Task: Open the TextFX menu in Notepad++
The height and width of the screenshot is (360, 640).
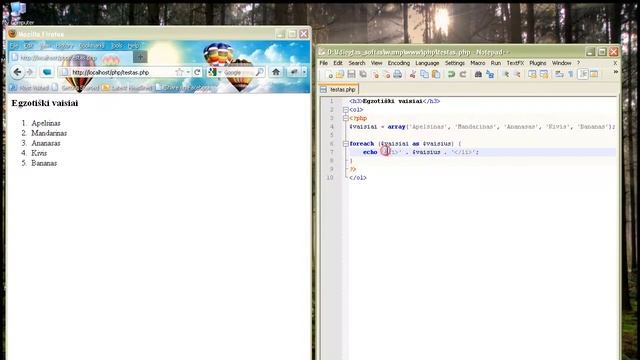Action: pos(515,63)
